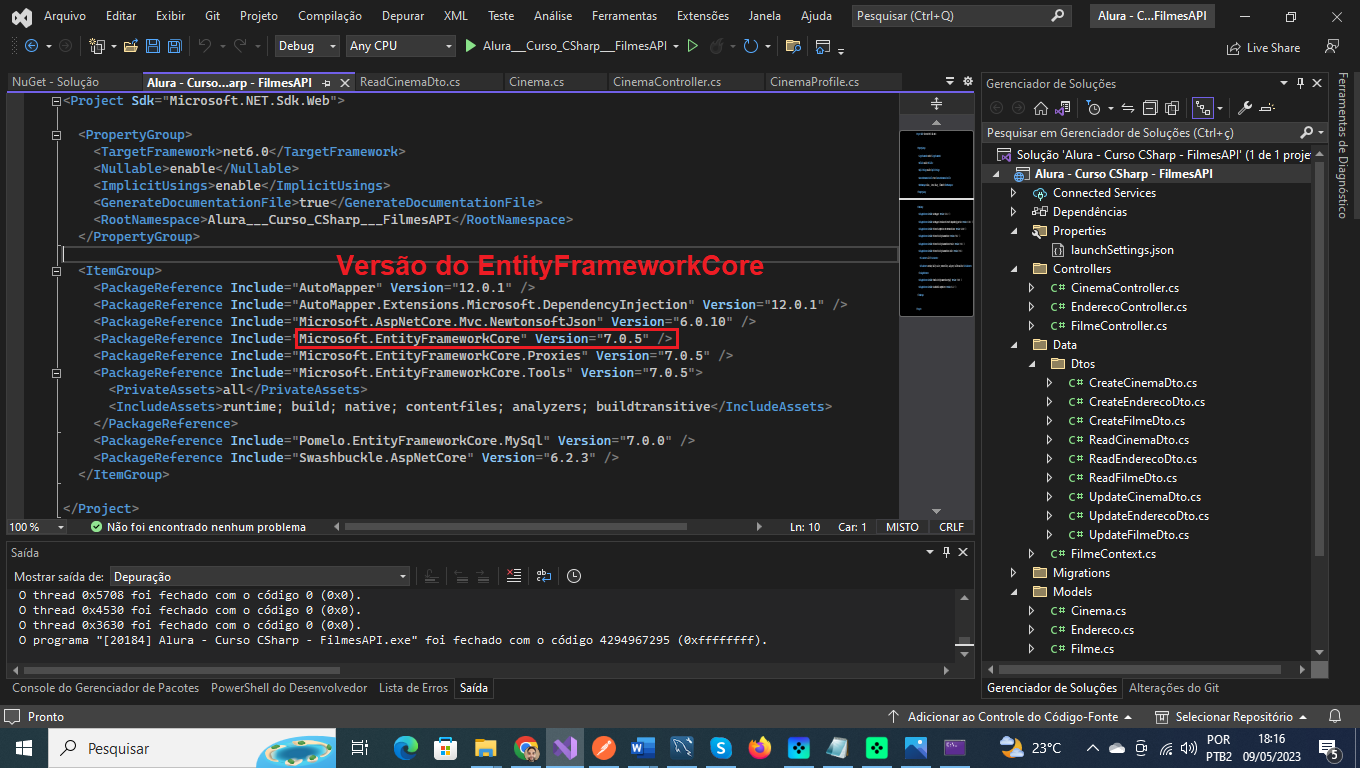Switch to Alterações do Git tab
Image resolution: width=1360 pixels, height=768 pixels.
[1174, 688]
